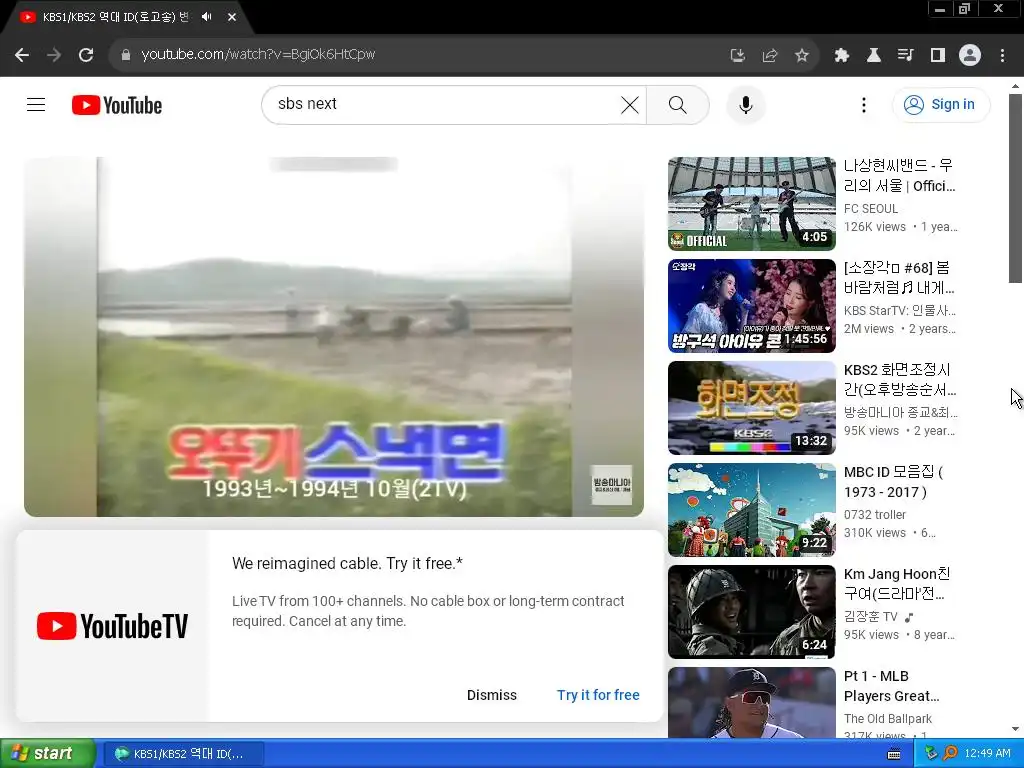Open Chrome's three-dot menu
The image size is (1024, 768).
[x=1002, y=55]
